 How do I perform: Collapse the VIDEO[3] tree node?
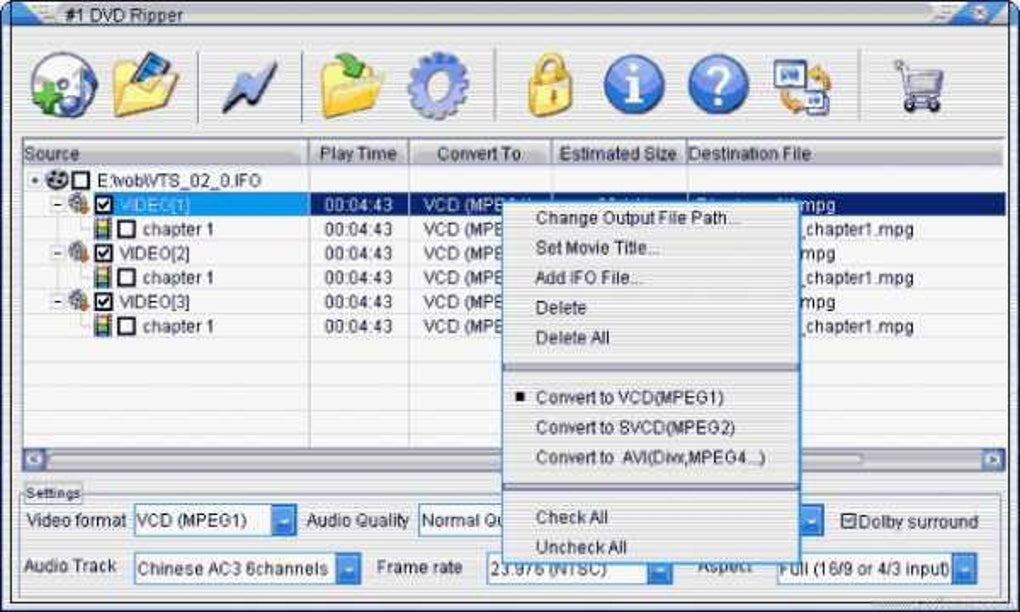57,302
